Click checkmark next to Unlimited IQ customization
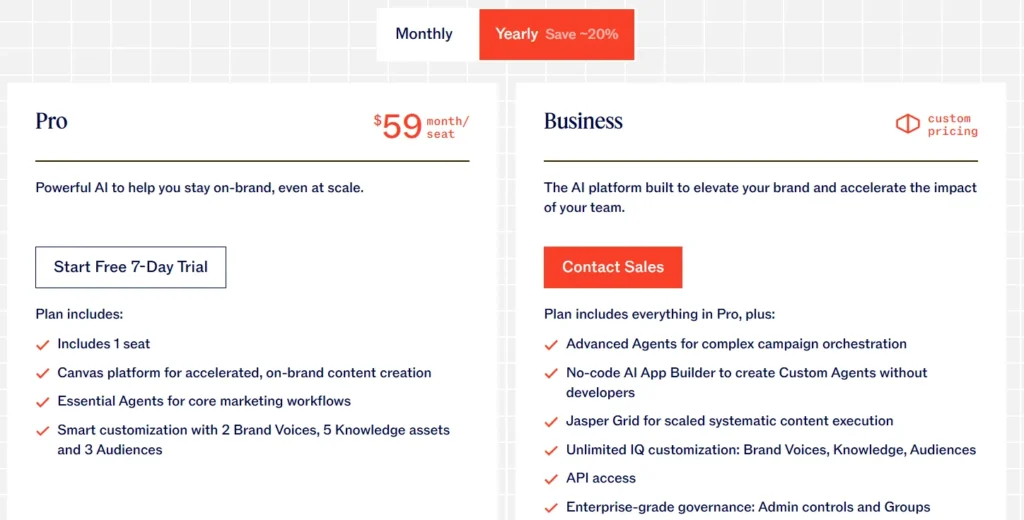1024x520 pixels. (551, 451)
